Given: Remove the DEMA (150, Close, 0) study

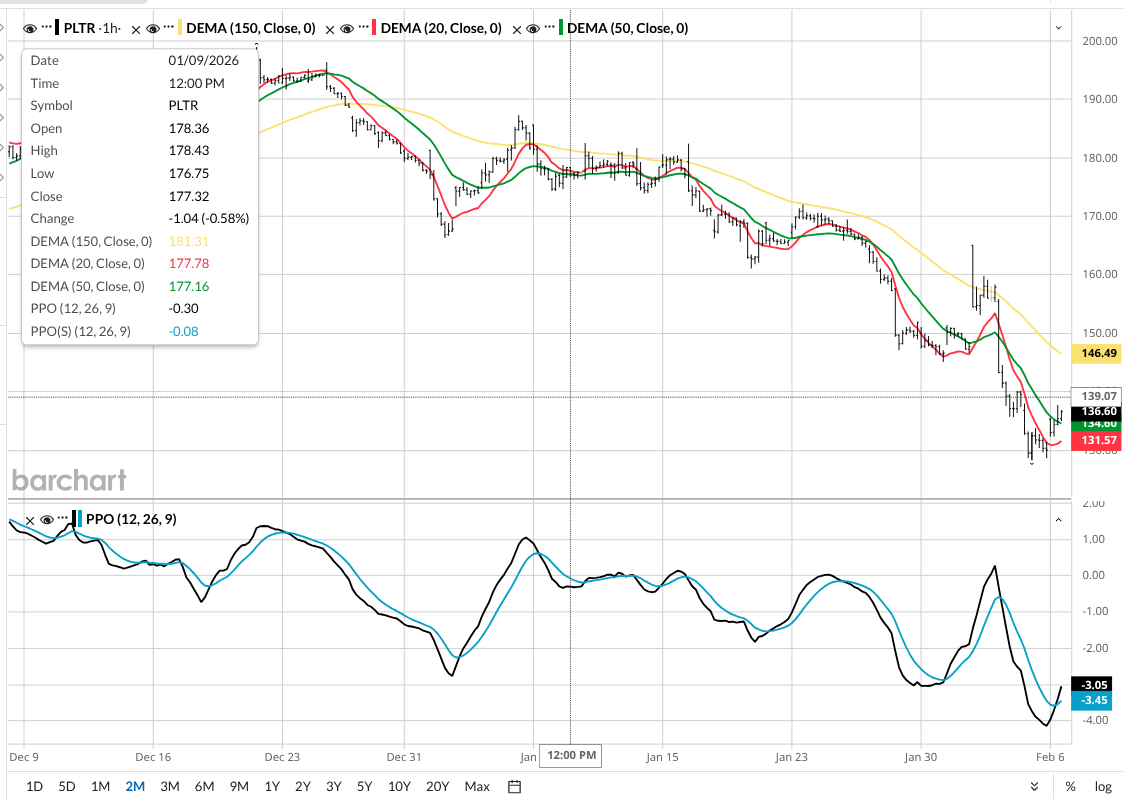Looking at the screenshot, I should click(x=136, y=29).
